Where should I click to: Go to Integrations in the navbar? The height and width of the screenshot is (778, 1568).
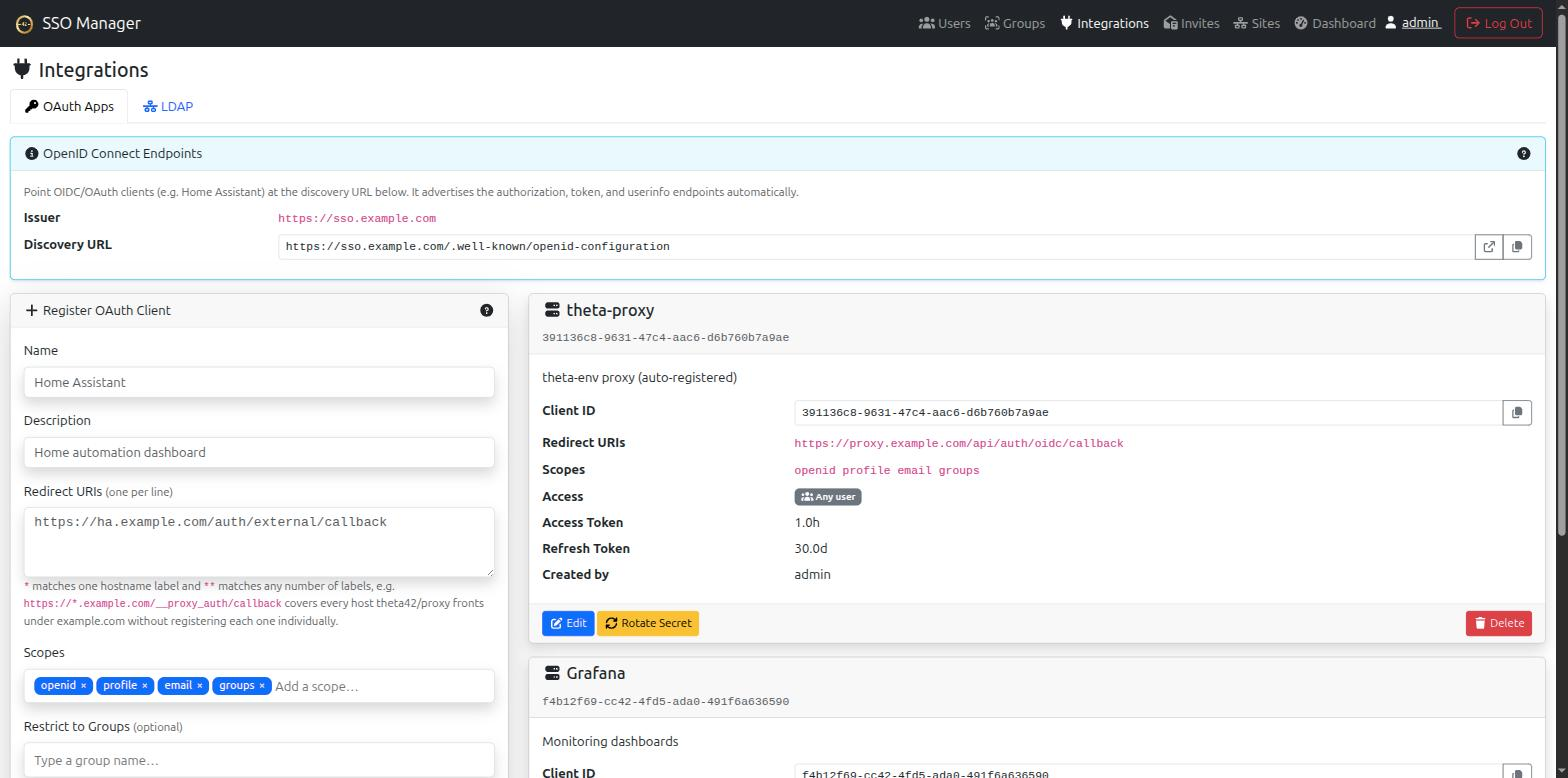click(1104, 23)
